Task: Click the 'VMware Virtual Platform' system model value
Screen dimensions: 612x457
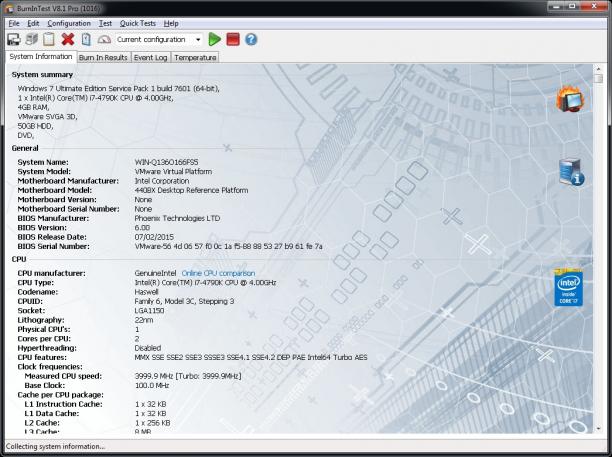Action: [x=173, y=171]
